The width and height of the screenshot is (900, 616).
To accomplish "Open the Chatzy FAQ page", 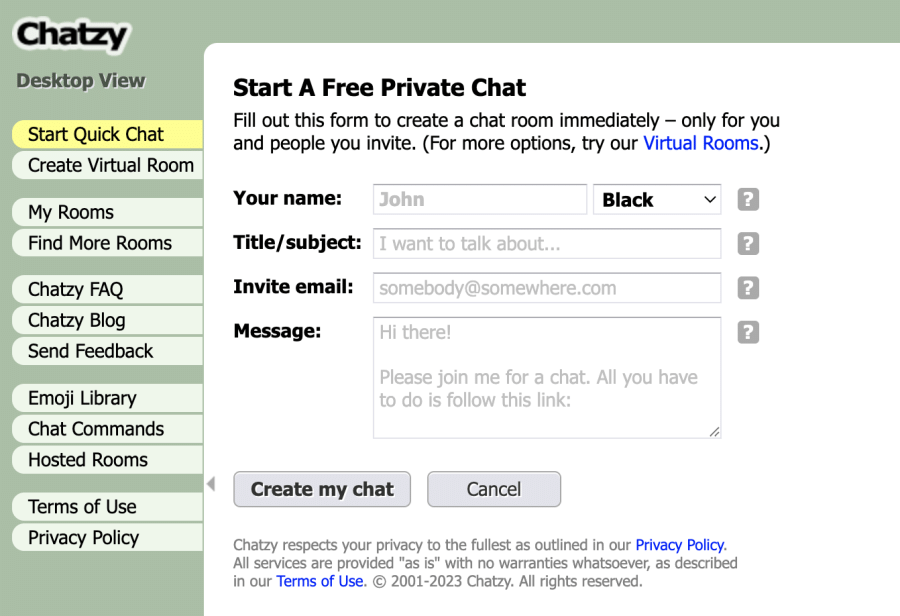I will coord(75,289).
